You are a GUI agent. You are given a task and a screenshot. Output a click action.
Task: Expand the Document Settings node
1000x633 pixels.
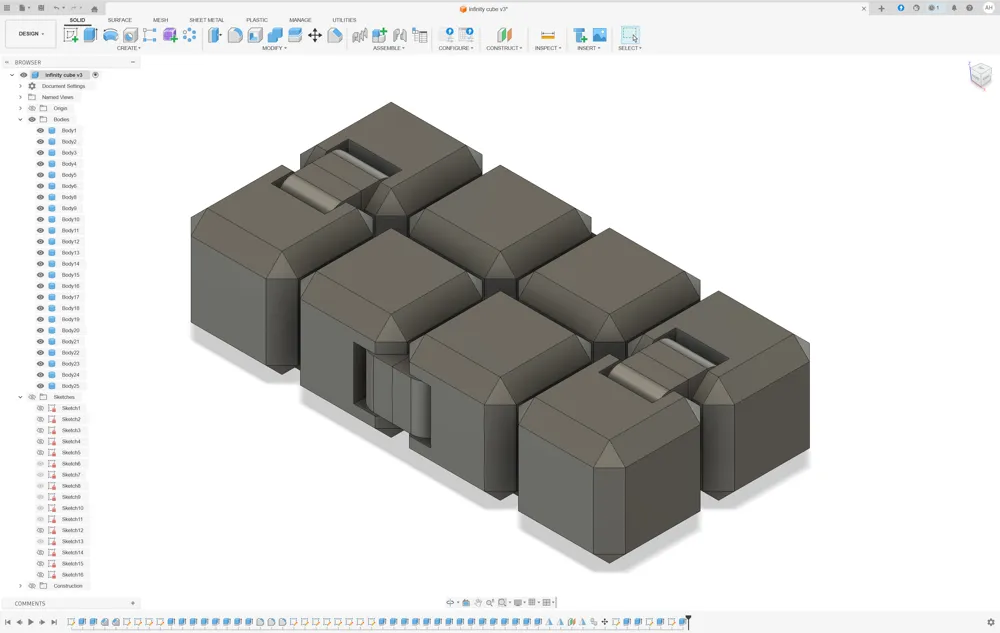pyautogui.click(x=20, y=86)
